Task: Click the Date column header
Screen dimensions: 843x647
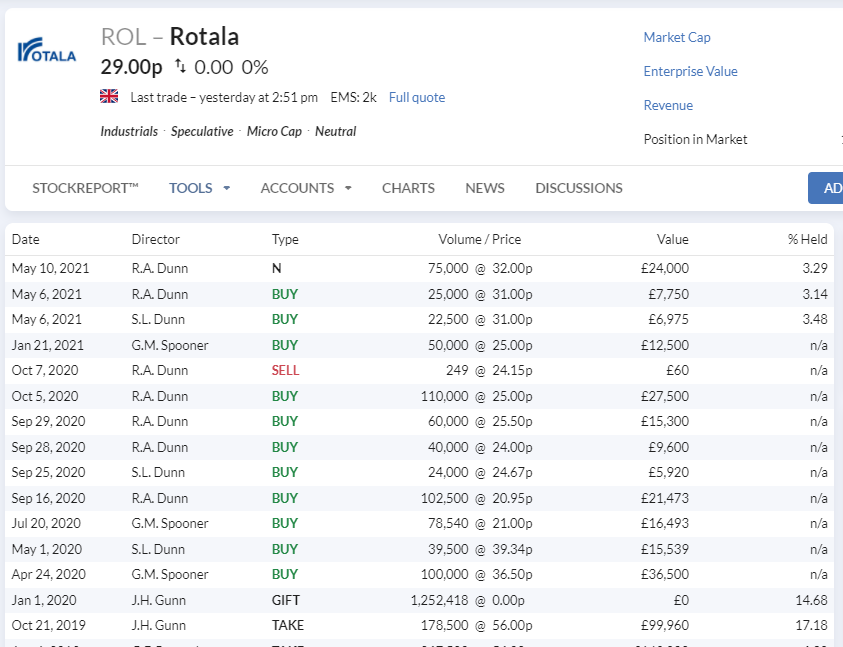Action: [25, 239]
